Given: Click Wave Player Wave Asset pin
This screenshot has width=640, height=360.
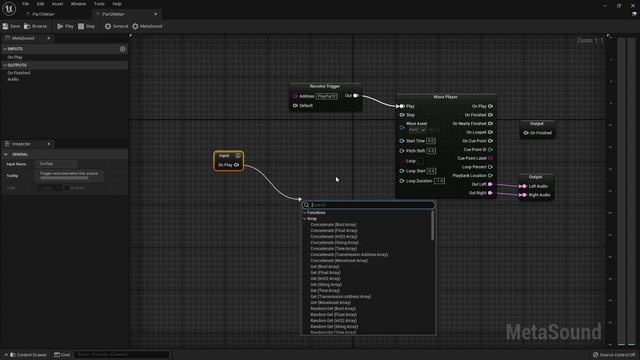Looking at the screenshot, I should pyautogui.click(x=402, y=127).
